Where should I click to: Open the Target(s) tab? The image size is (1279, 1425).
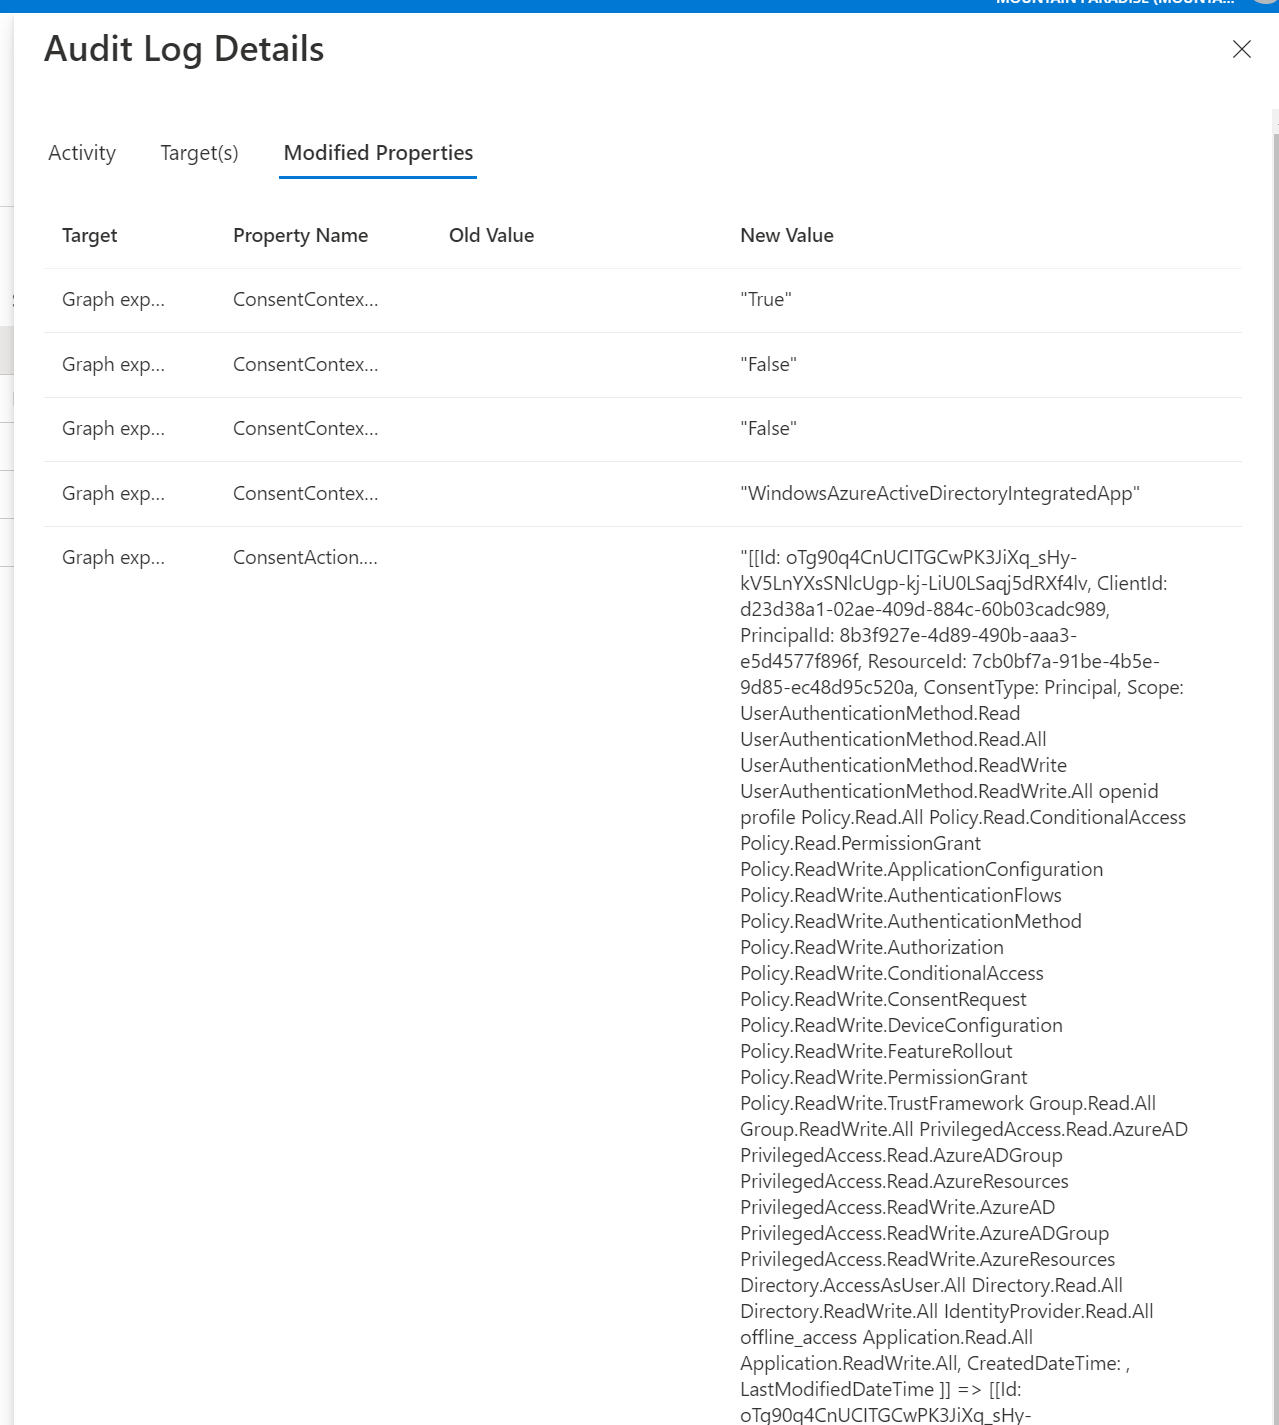click(199, 152)
